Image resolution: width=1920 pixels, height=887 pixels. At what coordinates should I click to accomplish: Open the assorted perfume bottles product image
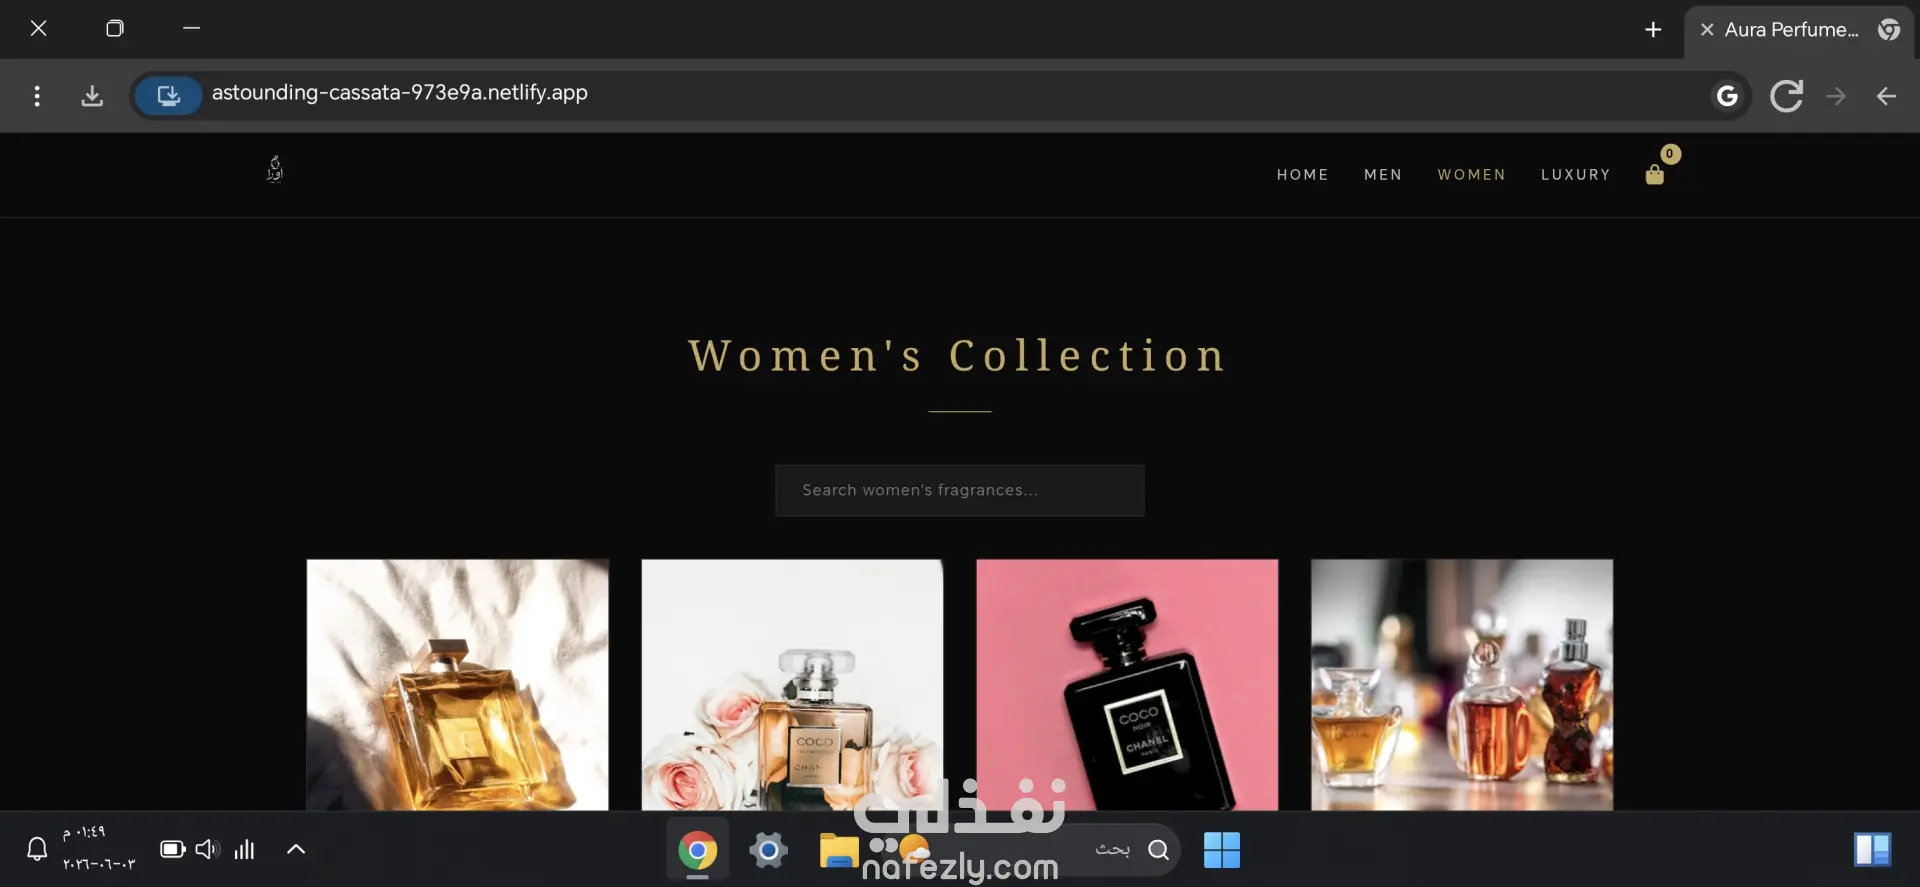[1462, 685]
